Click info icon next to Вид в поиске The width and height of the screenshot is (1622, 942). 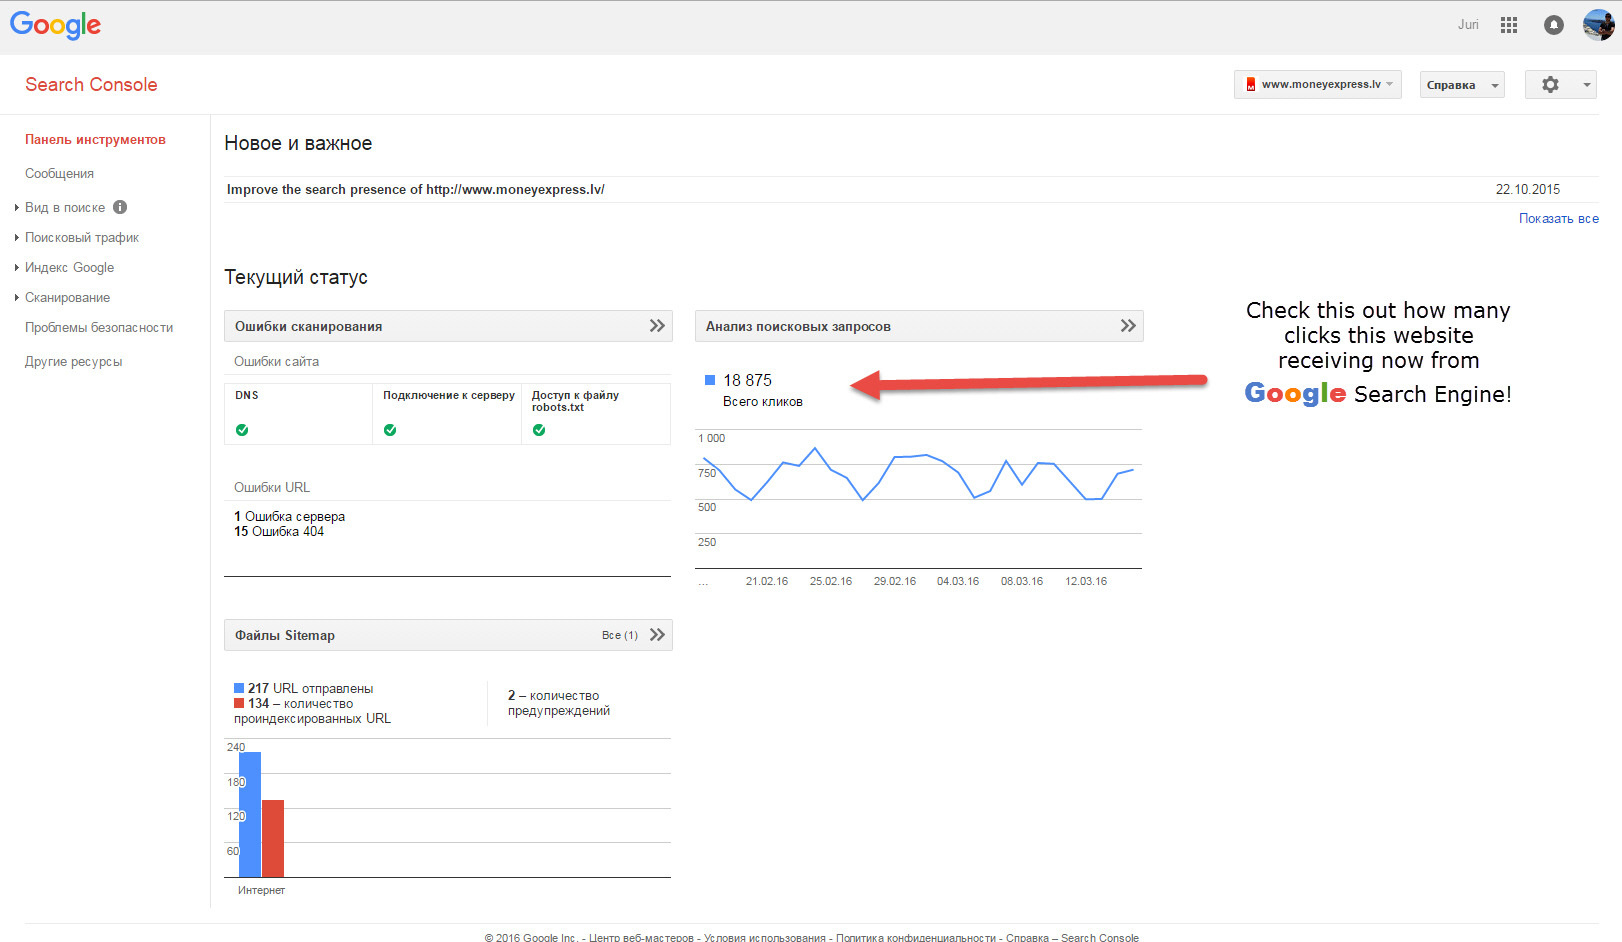click(x=120, y=207)
